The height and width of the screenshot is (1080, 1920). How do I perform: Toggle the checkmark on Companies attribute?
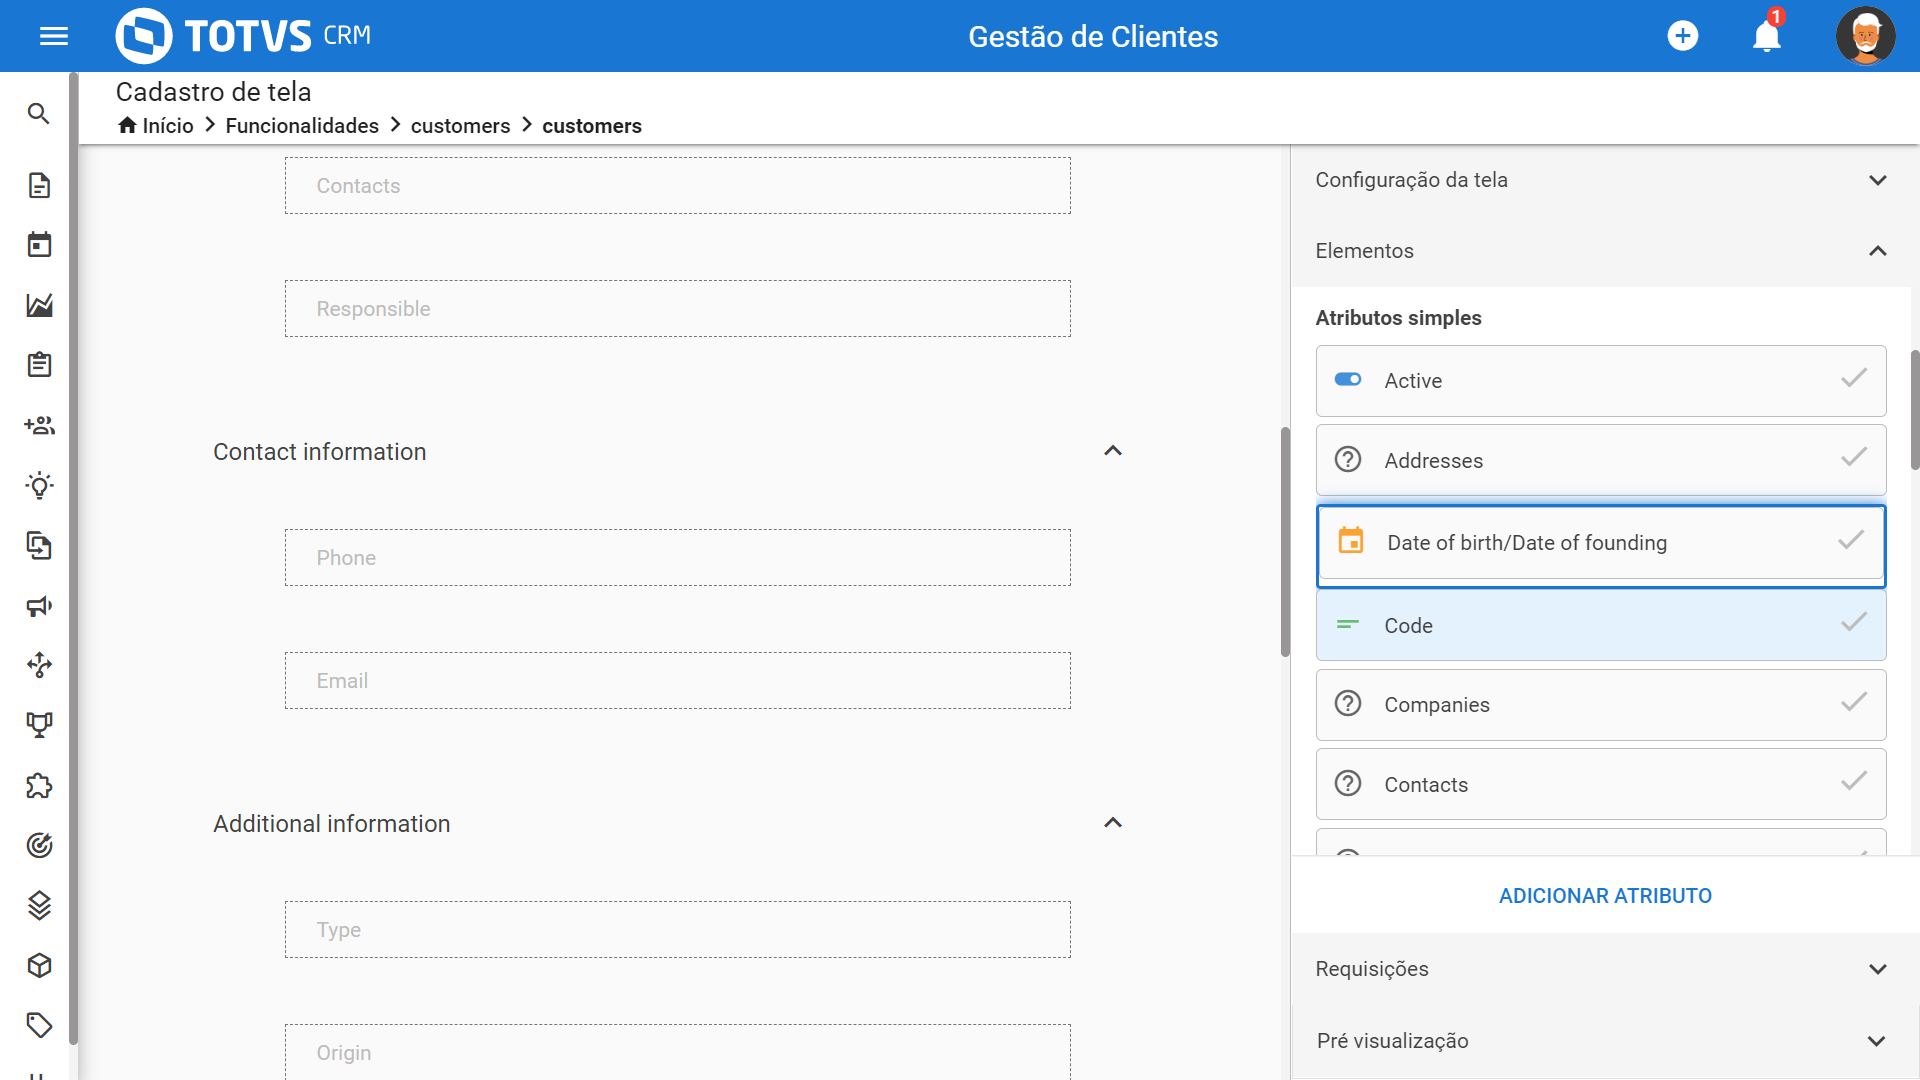coord(1853,703)
